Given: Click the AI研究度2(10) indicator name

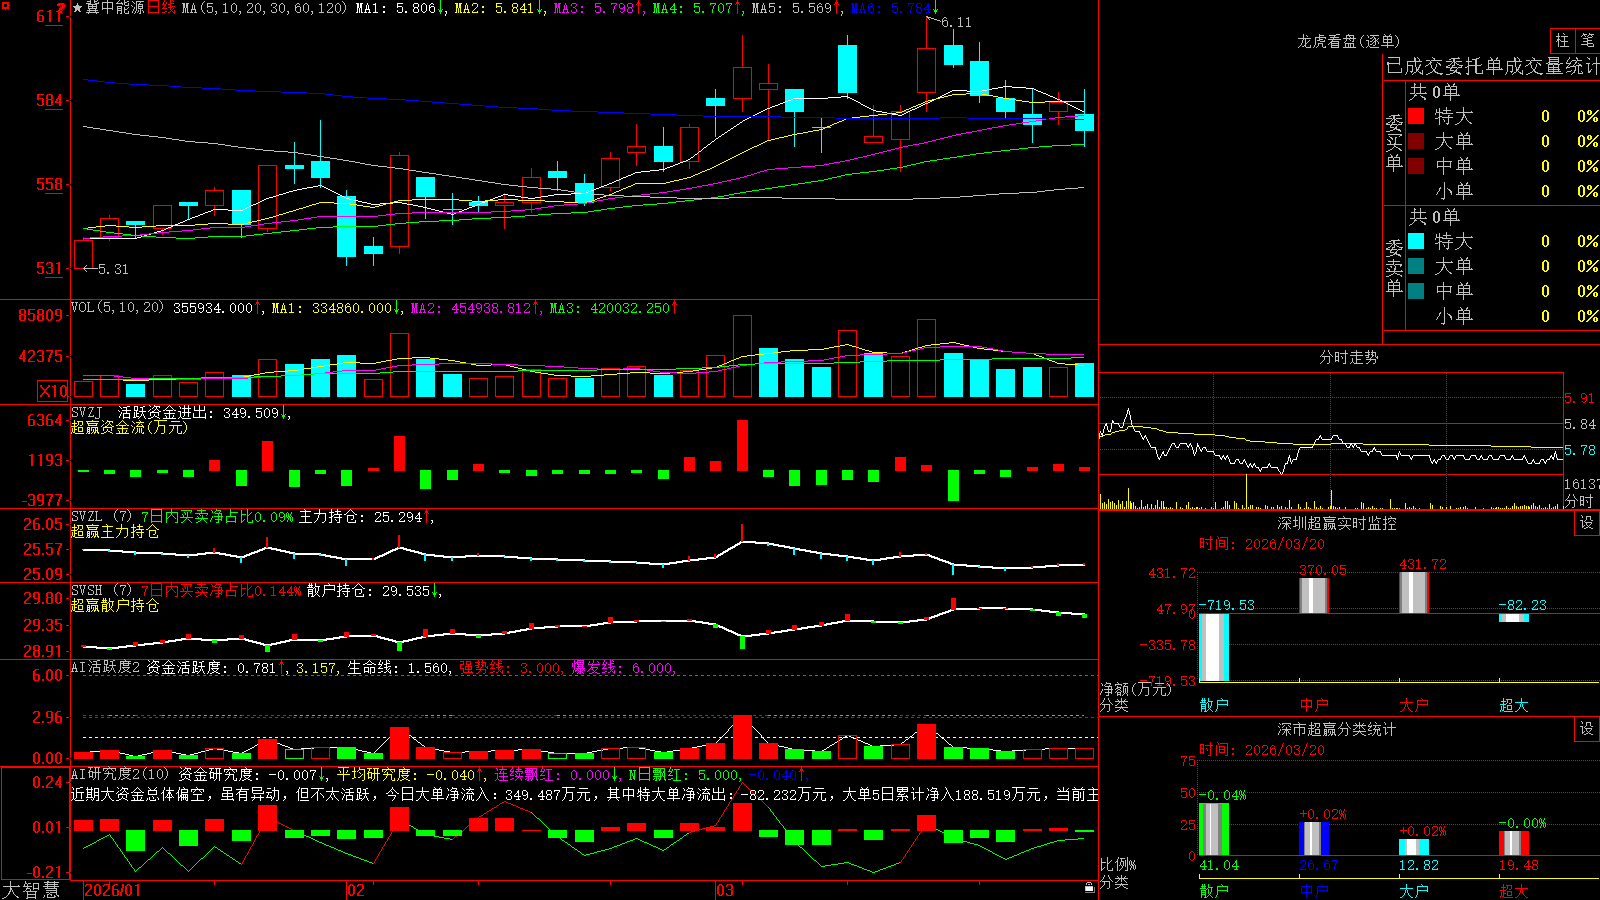Looking at the screenshot, I should pos(120,774).
